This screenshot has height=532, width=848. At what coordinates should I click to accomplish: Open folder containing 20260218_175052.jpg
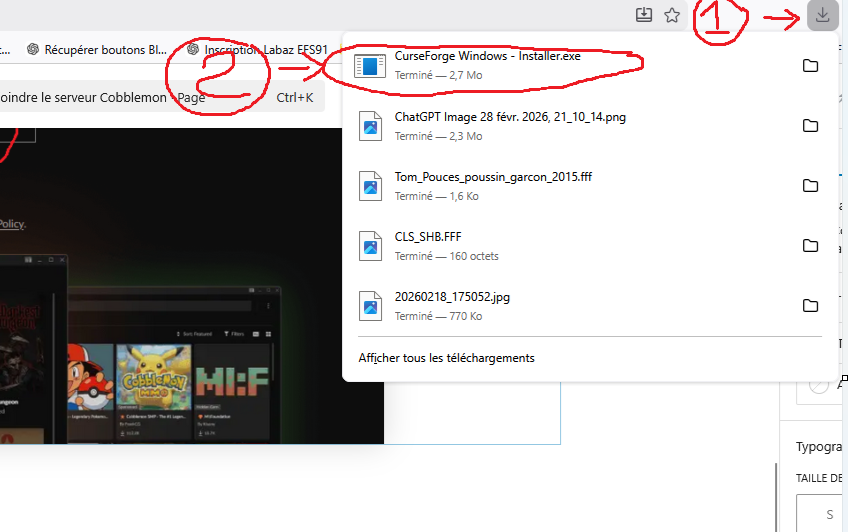click(x=810, y=306)
